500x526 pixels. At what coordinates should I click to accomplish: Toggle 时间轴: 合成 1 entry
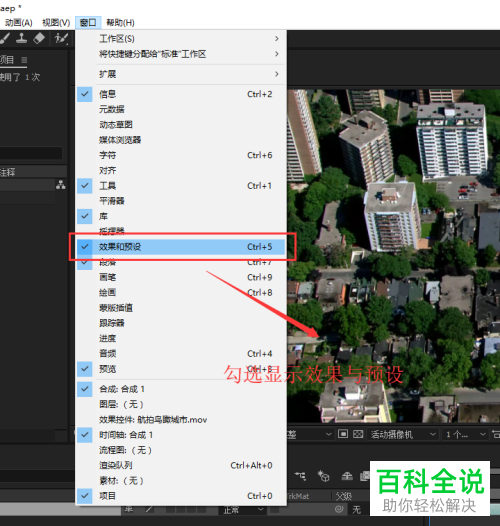click(181, 435)
